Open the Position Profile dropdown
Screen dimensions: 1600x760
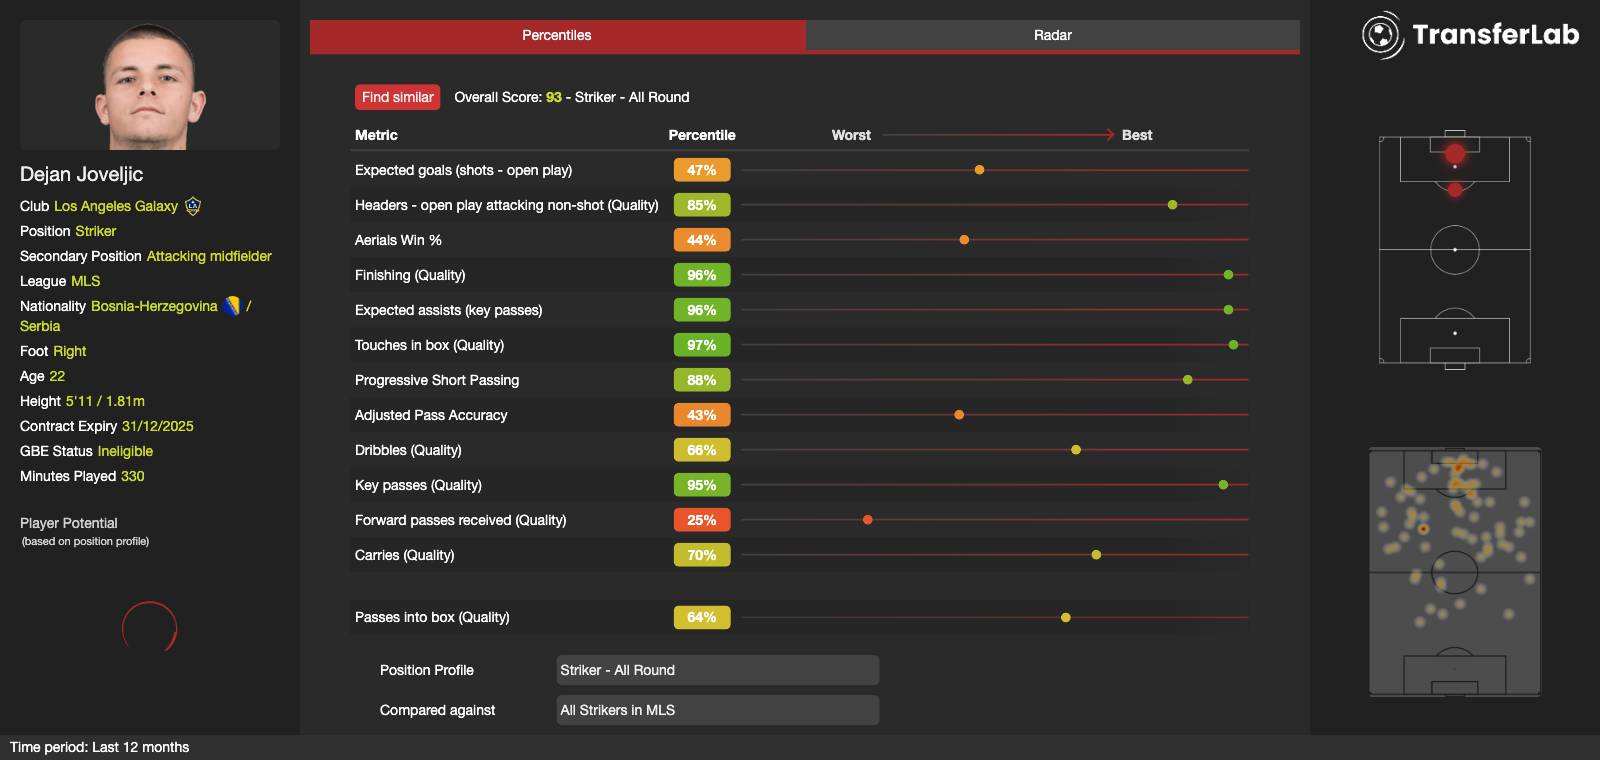click(x=718, y=670)
